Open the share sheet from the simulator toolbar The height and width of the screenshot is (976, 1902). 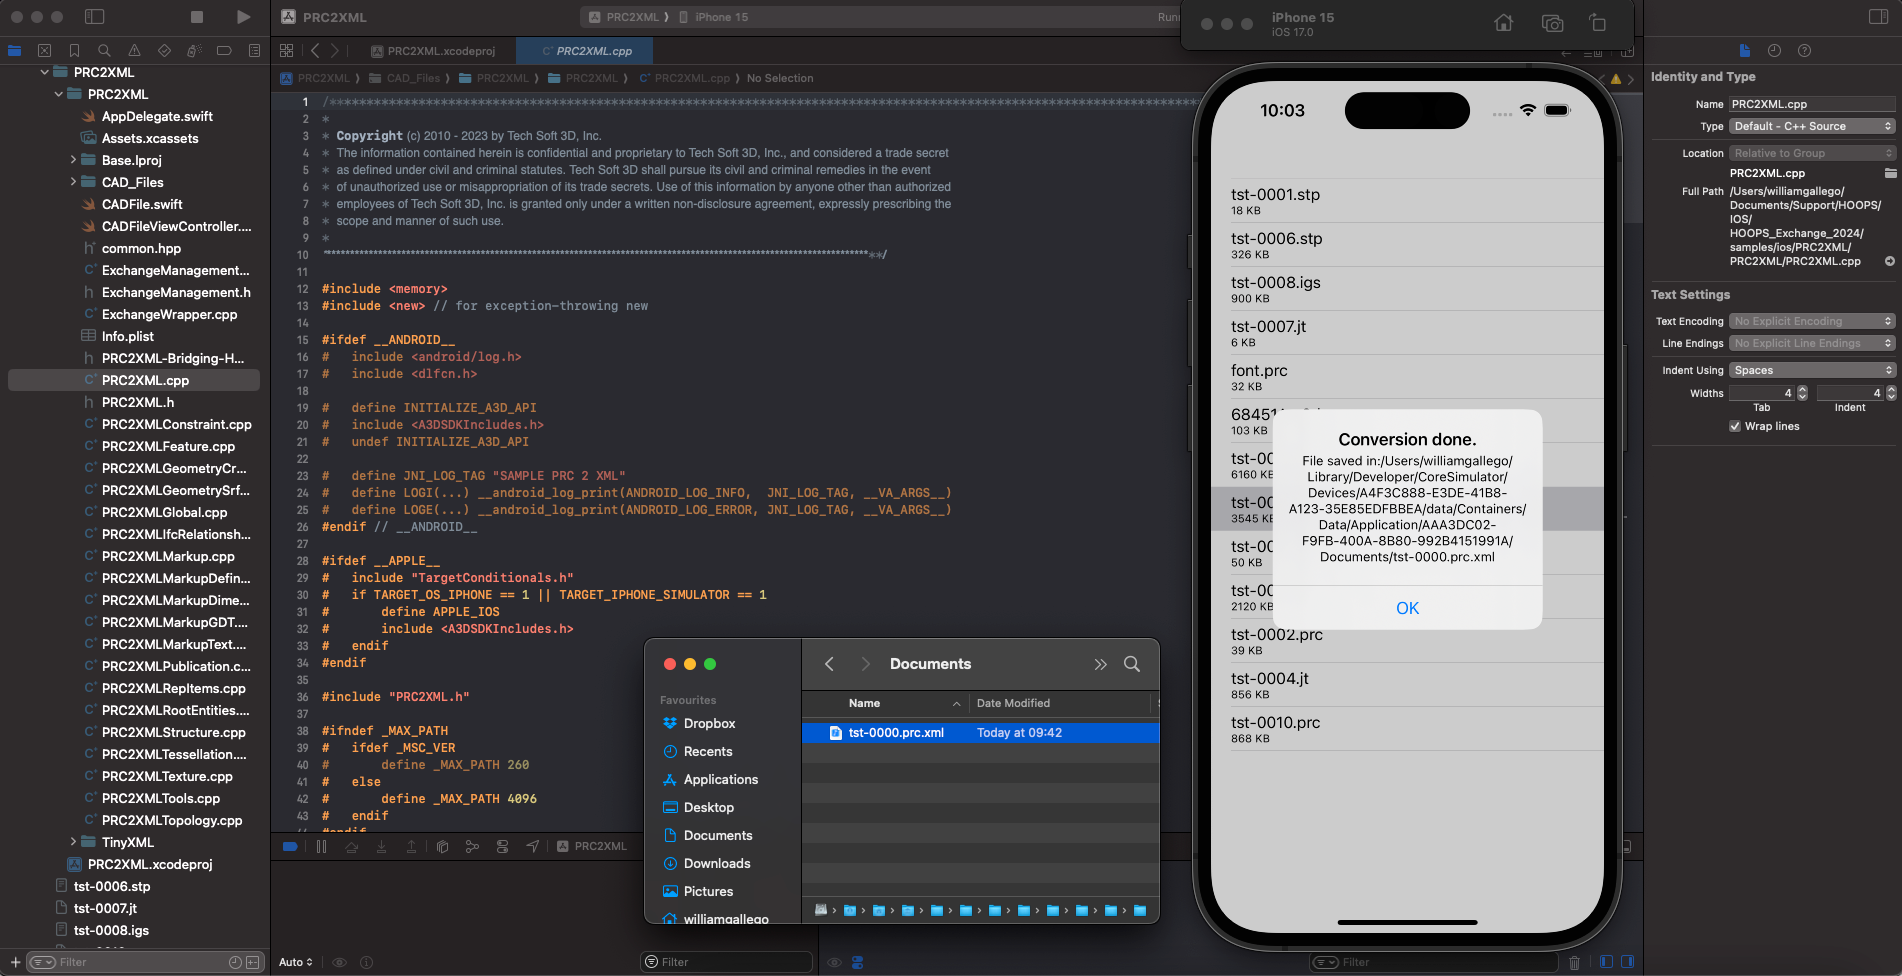[1598, 22]
